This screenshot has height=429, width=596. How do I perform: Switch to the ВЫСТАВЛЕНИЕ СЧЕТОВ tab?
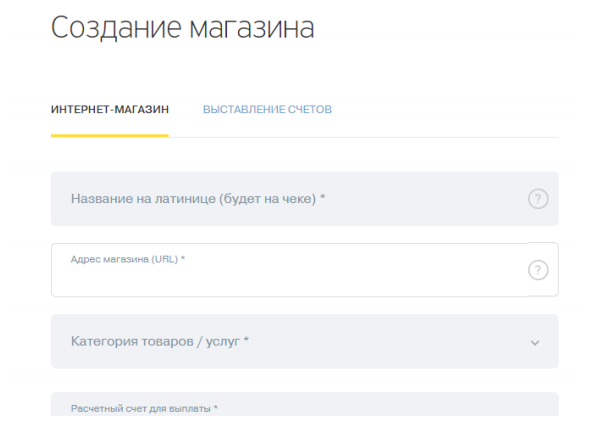click(267, 109)
